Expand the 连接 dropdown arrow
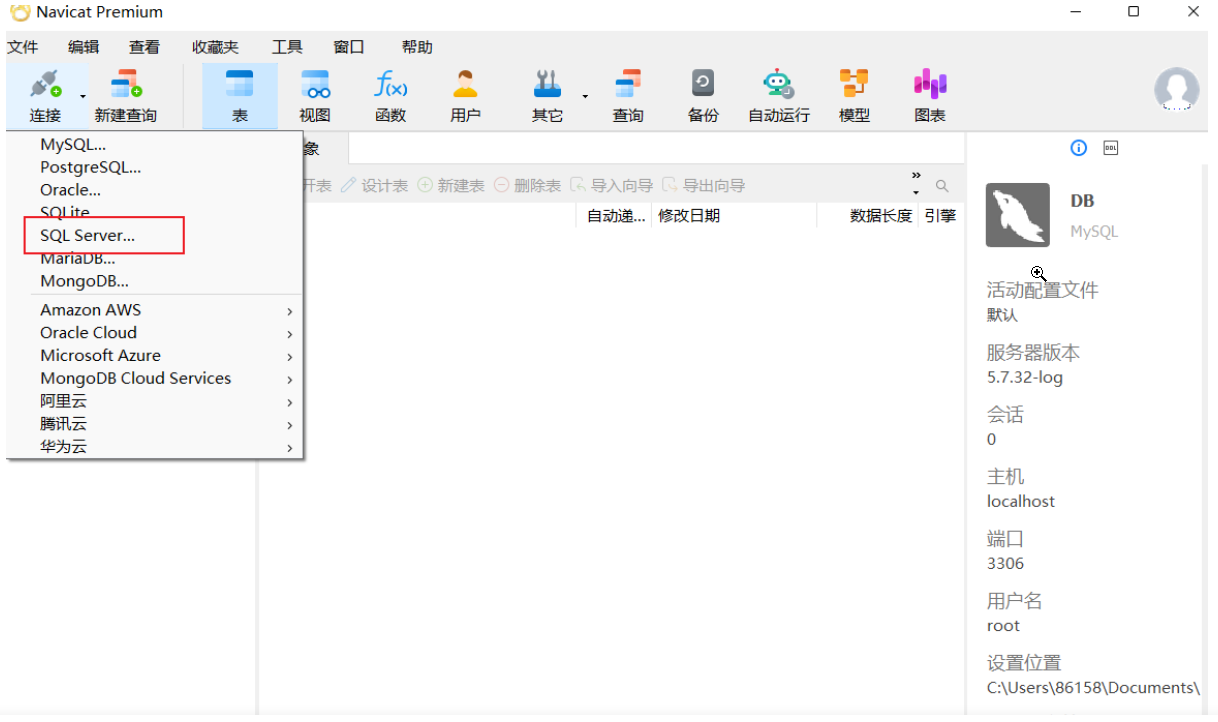The height and width of the screenshot is (722, 1218). click(83, 97)
